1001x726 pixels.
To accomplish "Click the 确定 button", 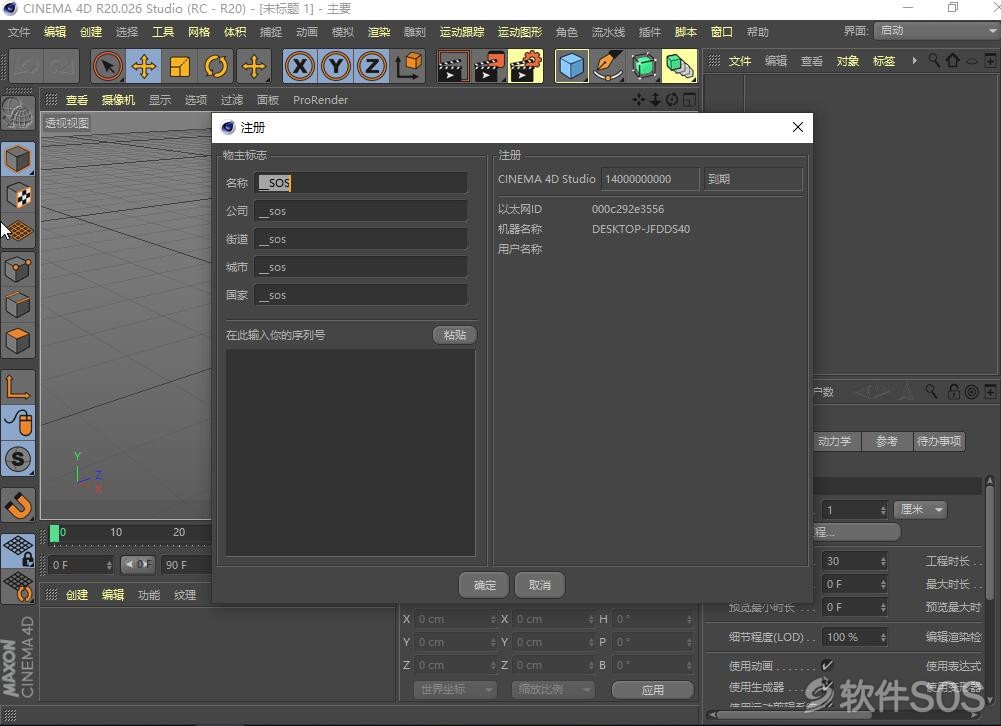I will point(485,585).
